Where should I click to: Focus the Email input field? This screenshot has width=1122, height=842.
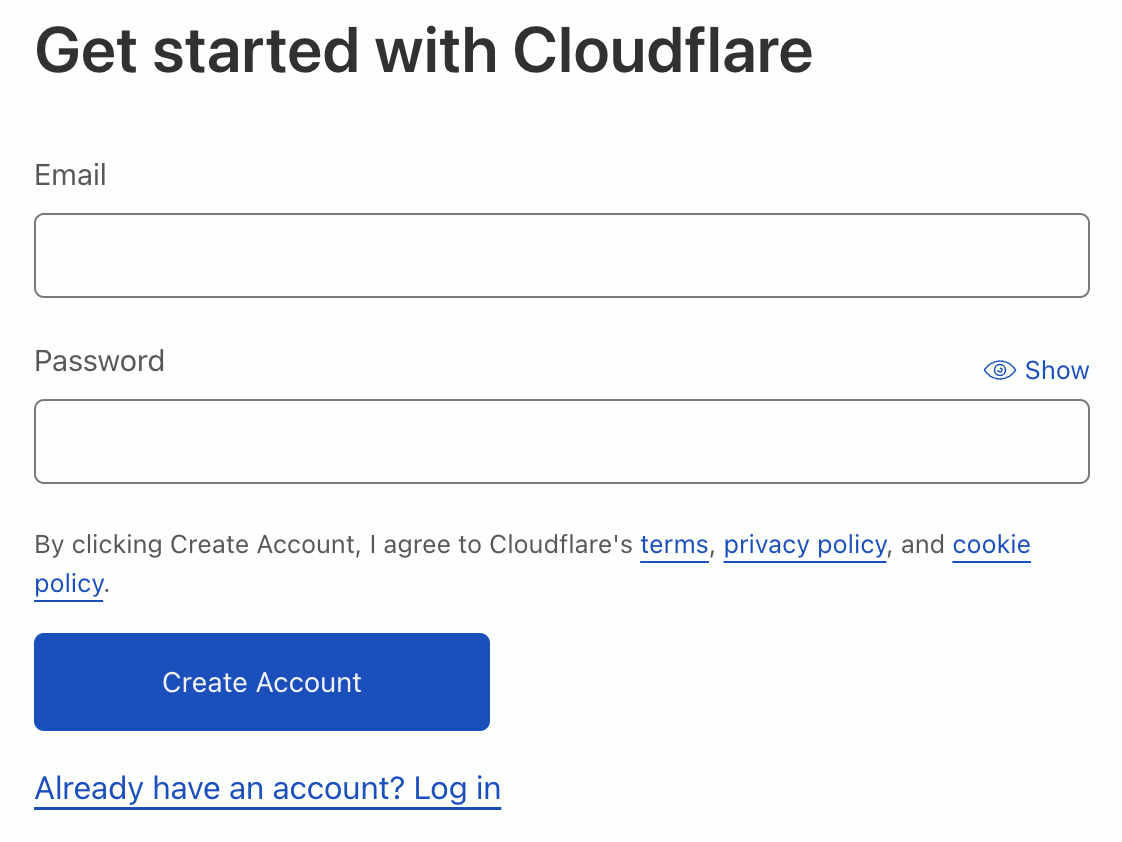[561, 255]
